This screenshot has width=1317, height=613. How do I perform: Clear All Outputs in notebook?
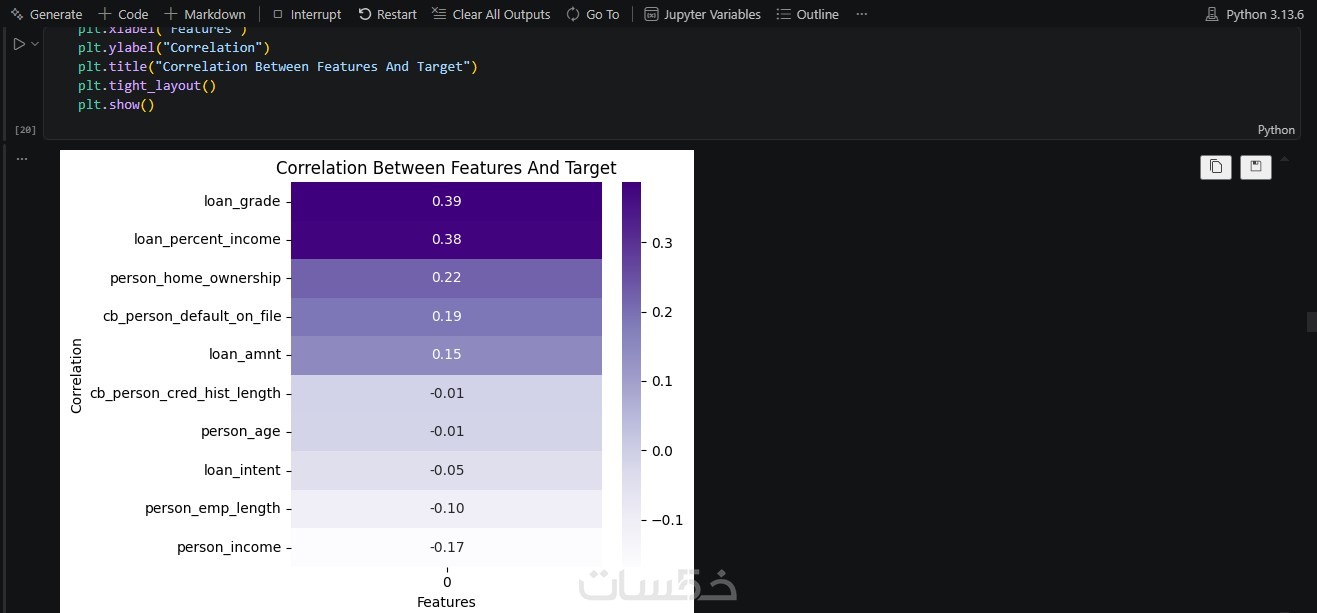[491, 14]
